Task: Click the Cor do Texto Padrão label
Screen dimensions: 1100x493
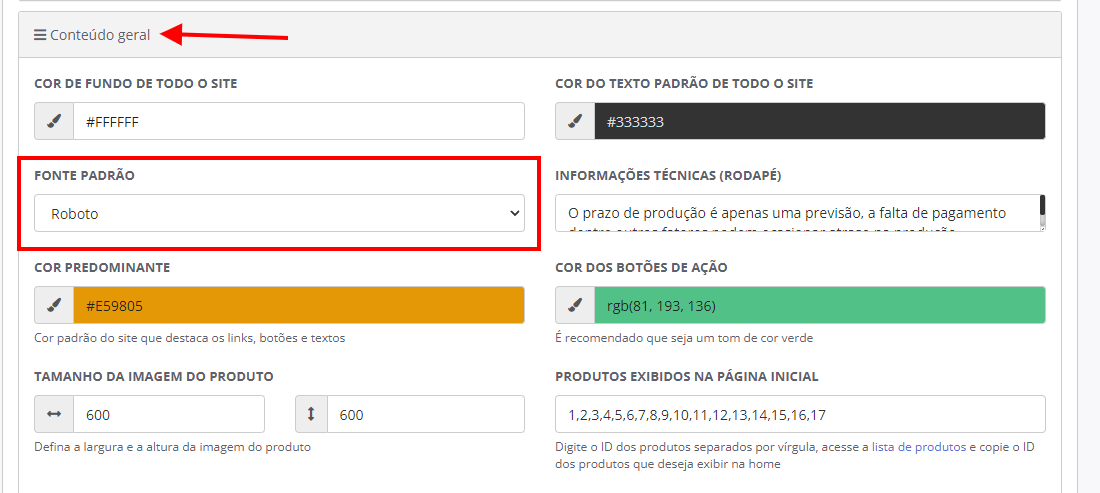Action: pyautogui.click(x=684, y=83)
